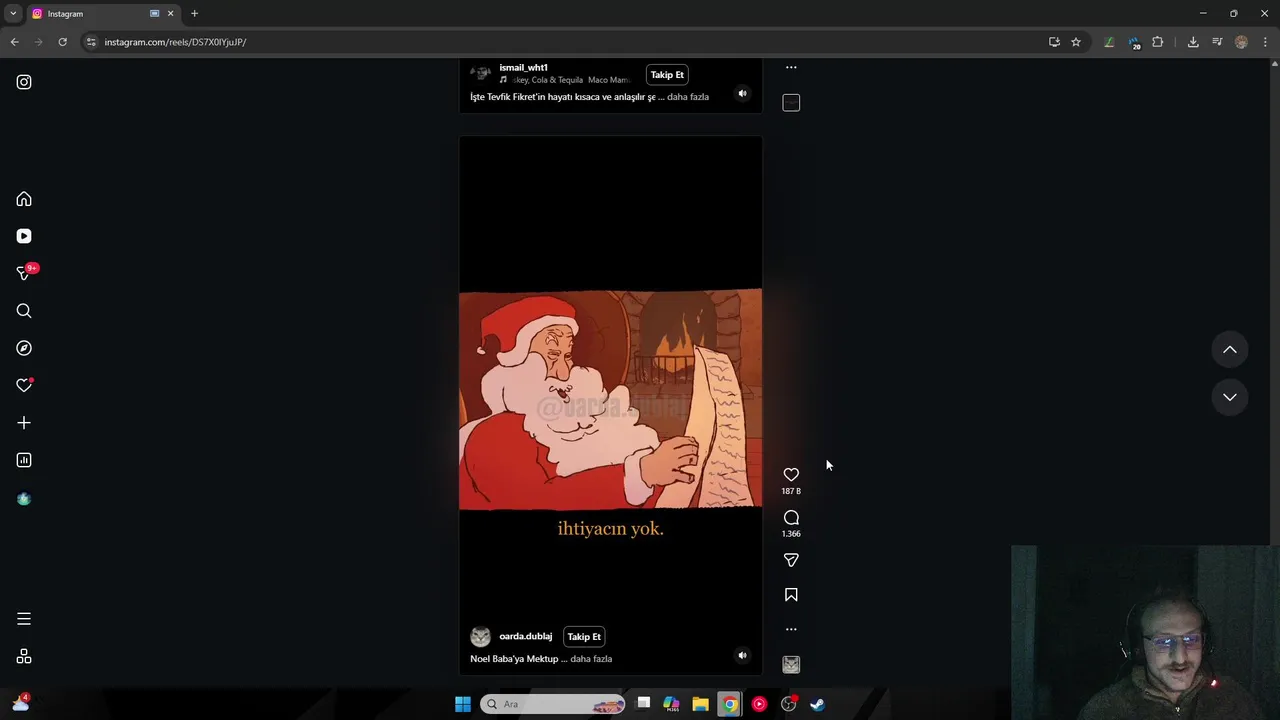Open Steam on taskbar

pos(817,704)
